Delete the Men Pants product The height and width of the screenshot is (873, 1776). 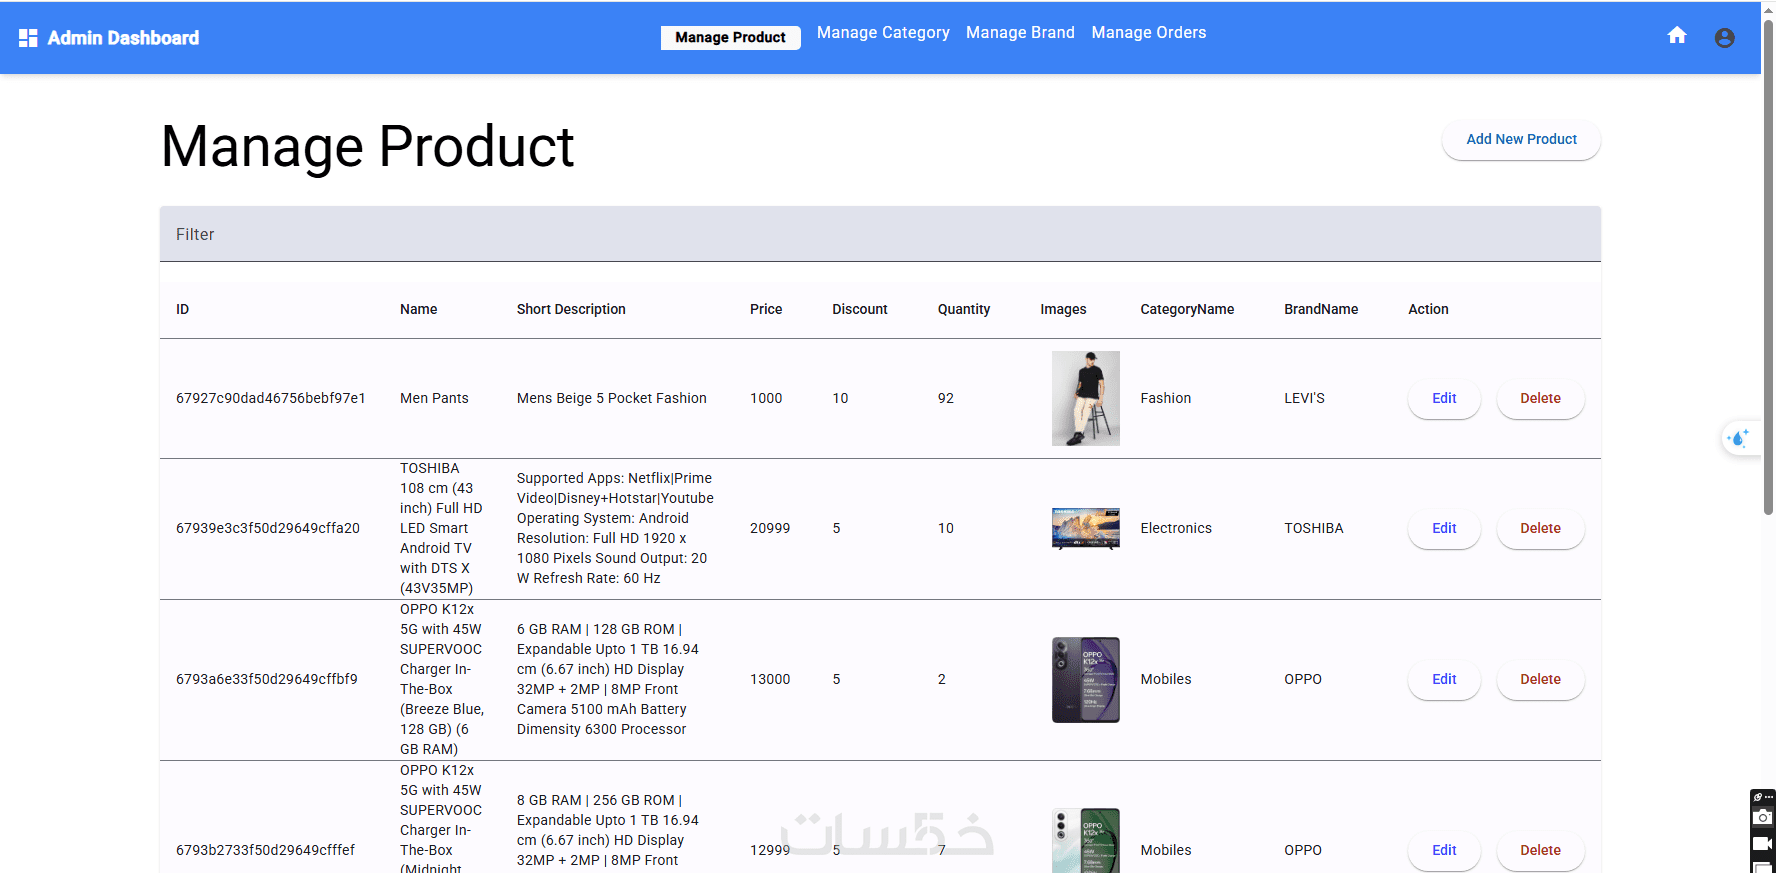tap(1540, 398)
